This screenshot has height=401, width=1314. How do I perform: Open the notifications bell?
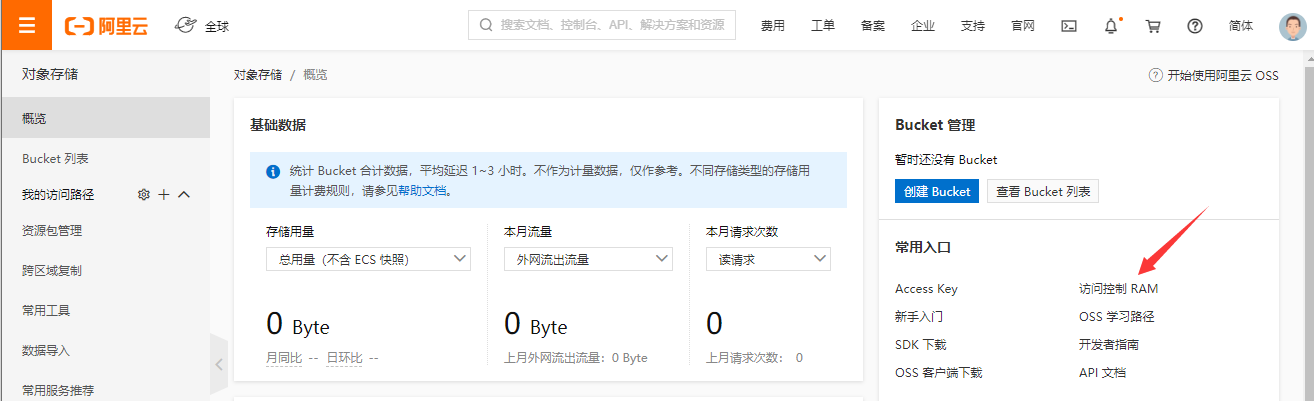pos(1111,26)
